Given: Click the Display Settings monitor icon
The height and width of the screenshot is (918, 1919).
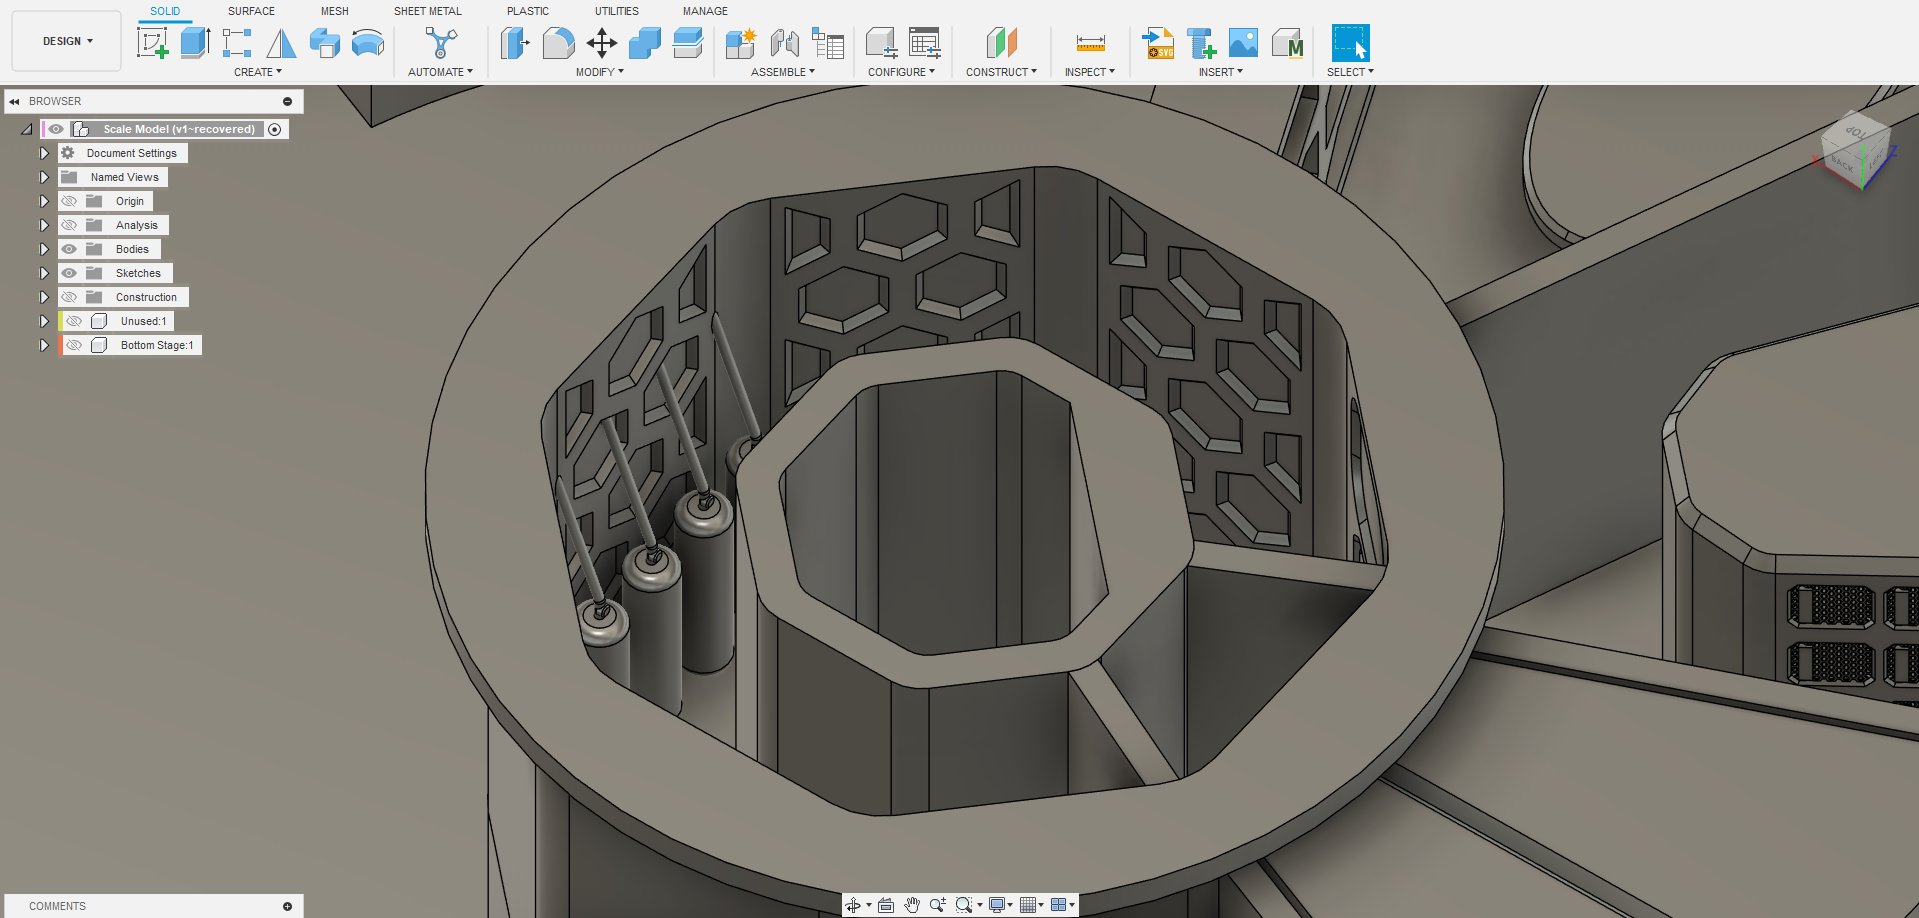Looking at the screenshot, I should (x=997, y=905).
